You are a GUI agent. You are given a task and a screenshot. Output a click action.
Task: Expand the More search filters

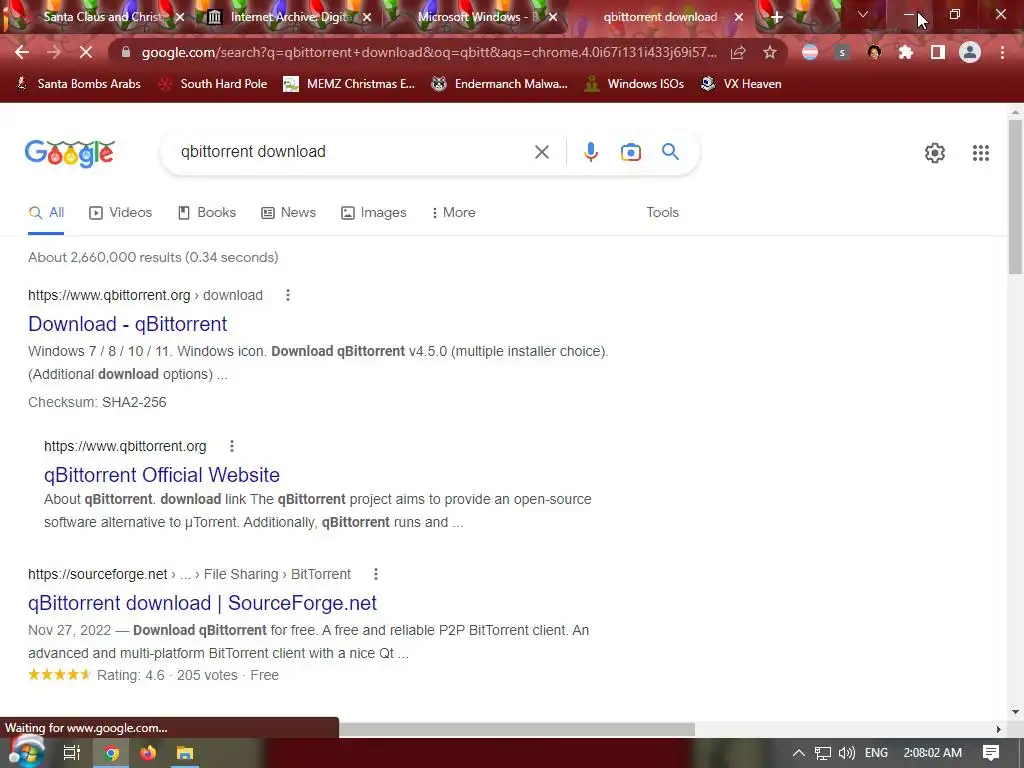[x=453, y=212]
